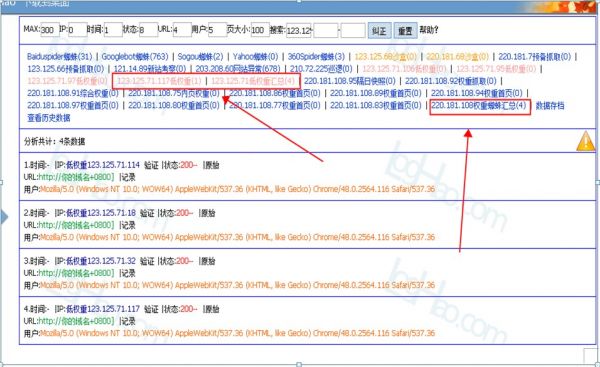600x367 pixels.
Task: Click 记录 link in entry 3
Action: [x=128, y=273]
